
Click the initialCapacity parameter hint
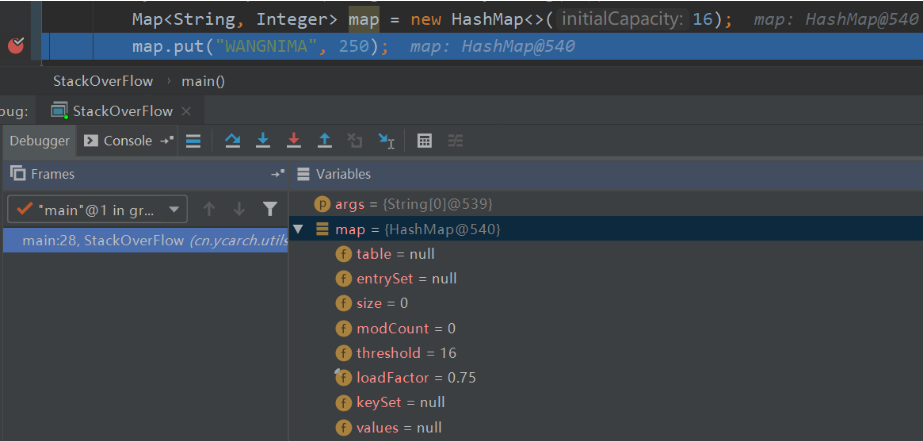[x=623, y=20]
